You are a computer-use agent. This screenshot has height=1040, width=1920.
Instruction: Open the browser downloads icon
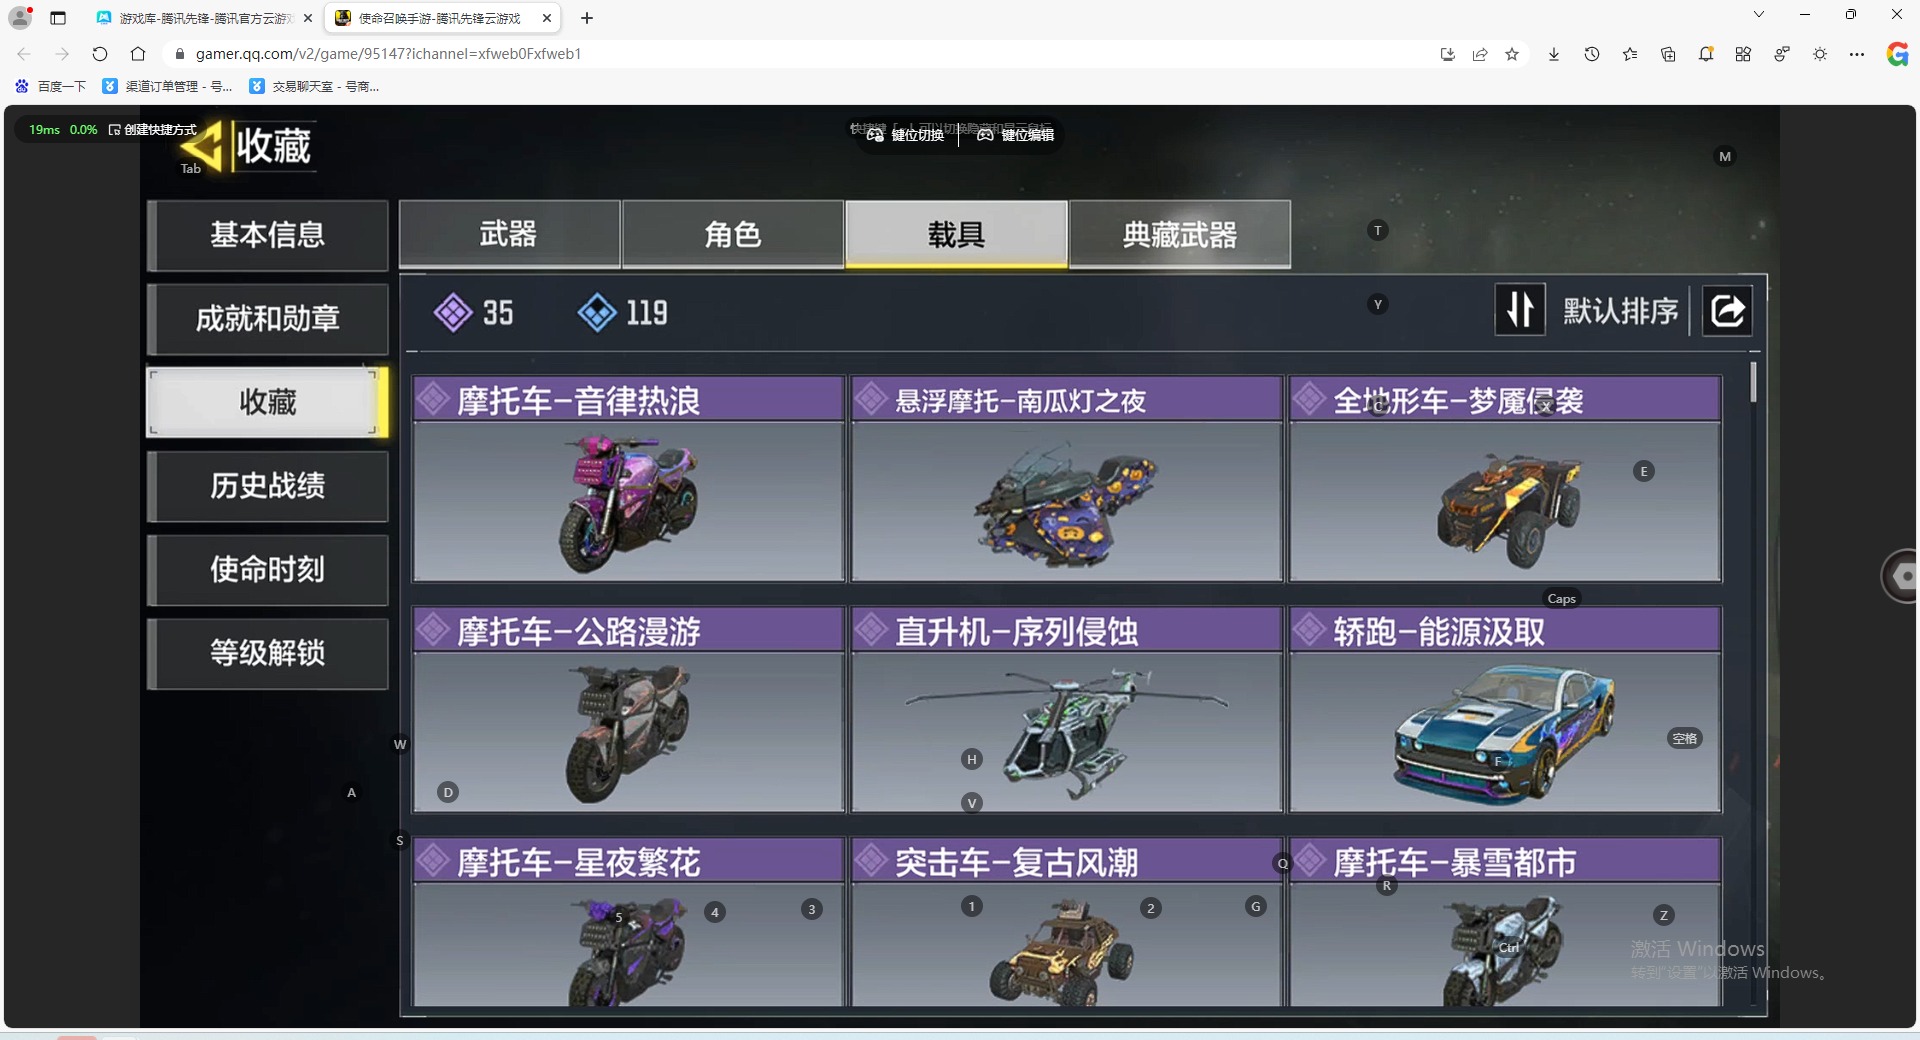click(1554, 54)
